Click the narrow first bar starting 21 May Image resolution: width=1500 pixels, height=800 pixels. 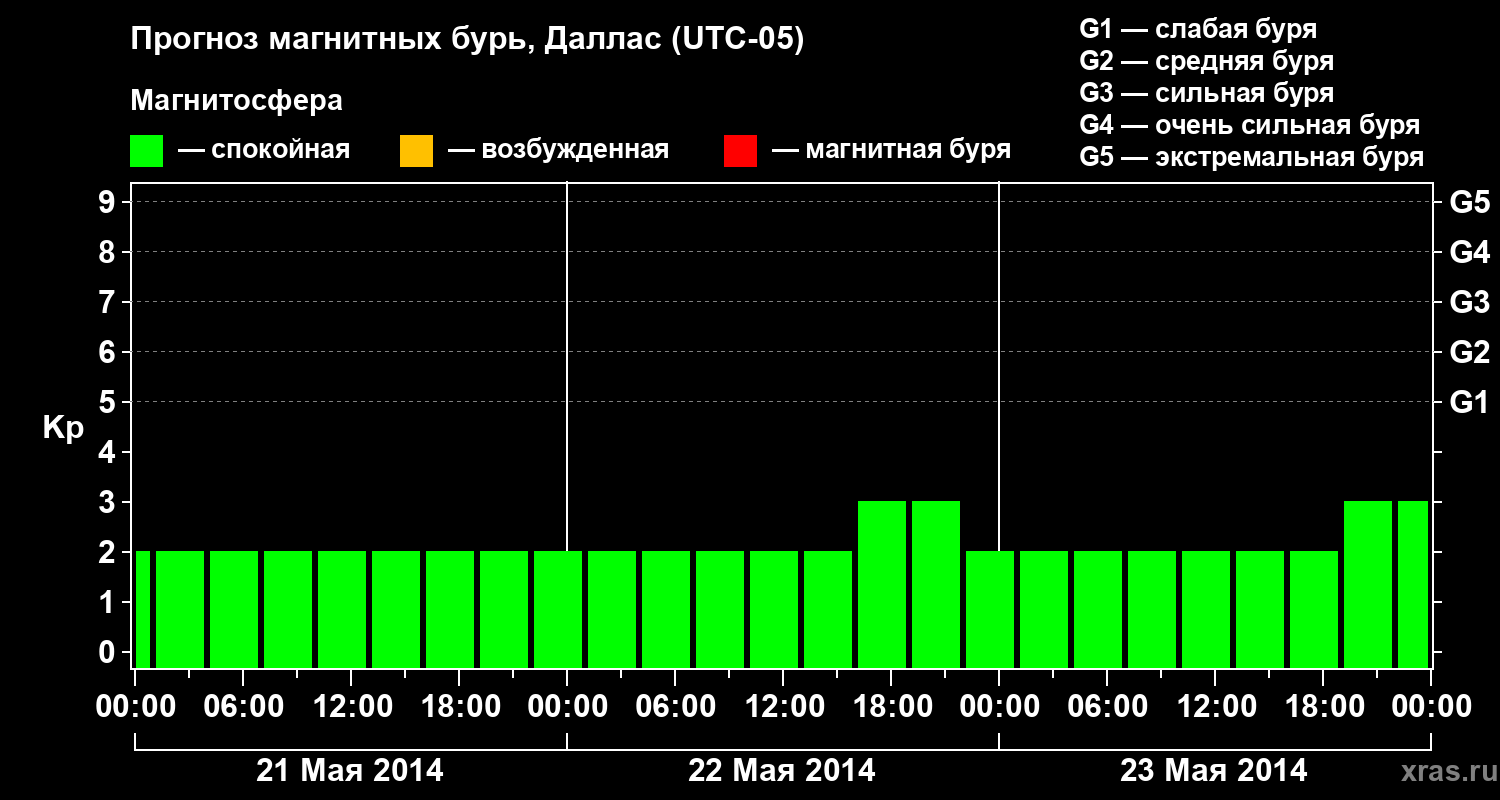click(x=142, y=609)
